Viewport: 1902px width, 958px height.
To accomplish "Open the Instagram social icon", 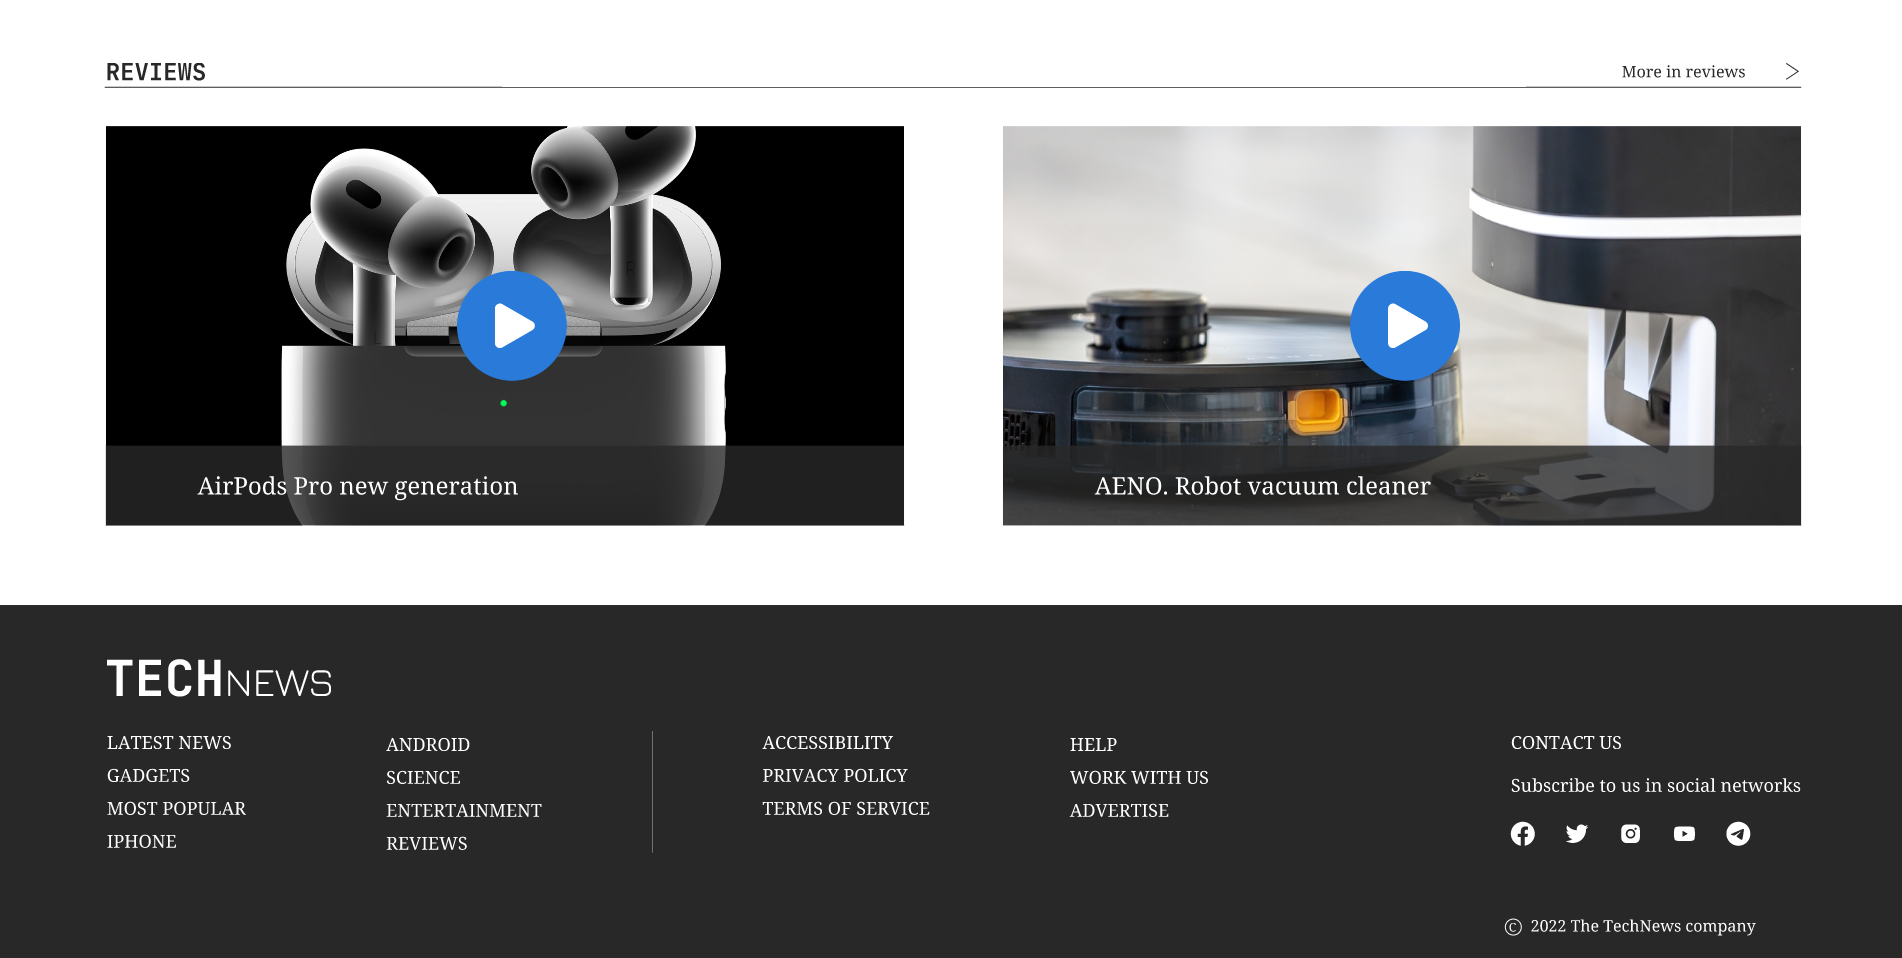I will [x=1631, y=834].
